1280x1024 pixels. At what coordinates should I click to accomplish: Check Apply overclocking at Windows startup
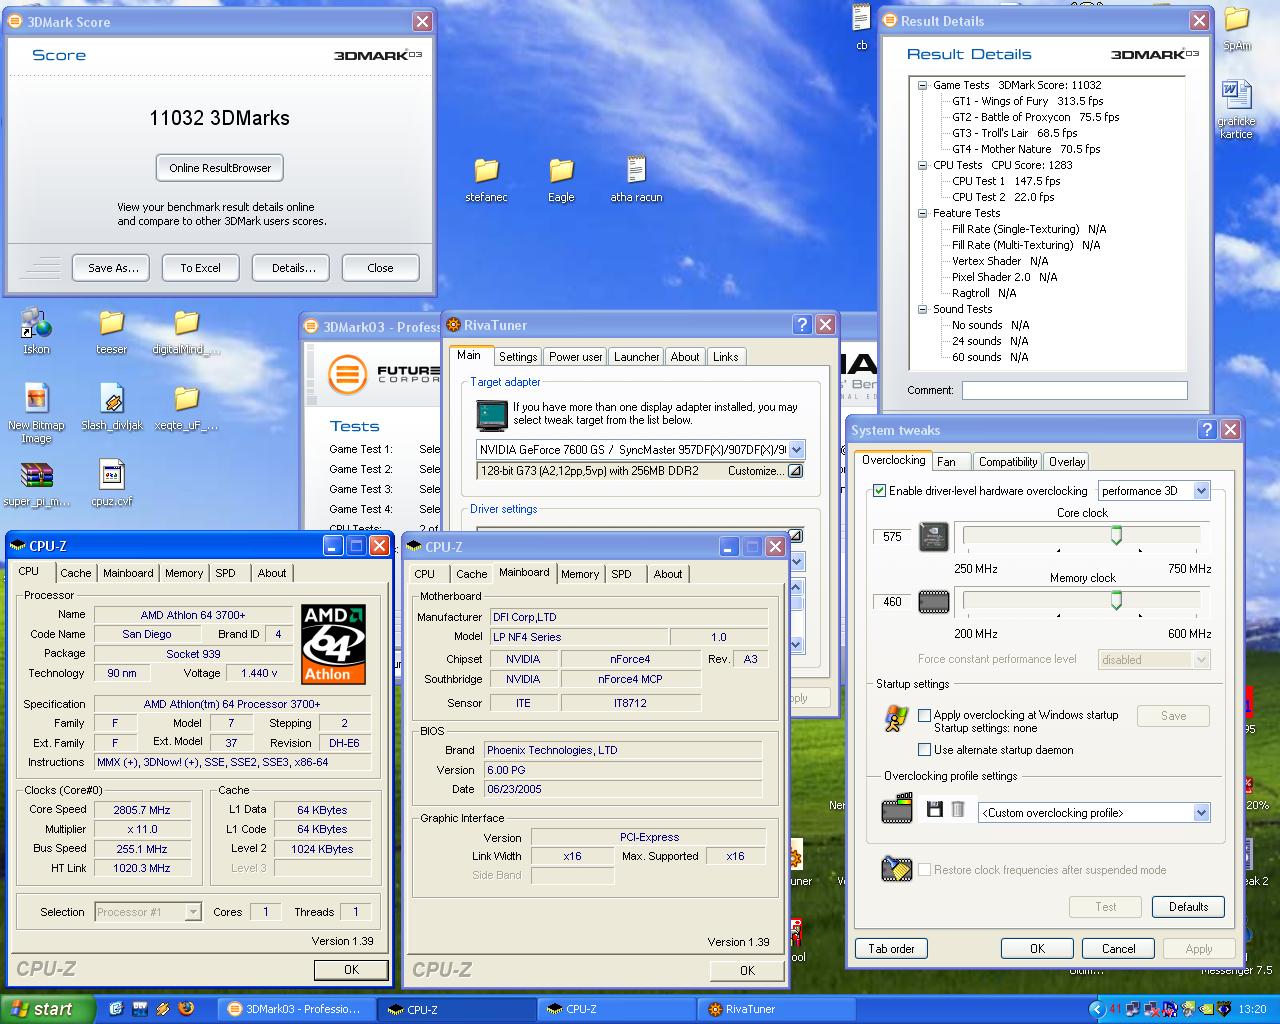click(924, 715)
